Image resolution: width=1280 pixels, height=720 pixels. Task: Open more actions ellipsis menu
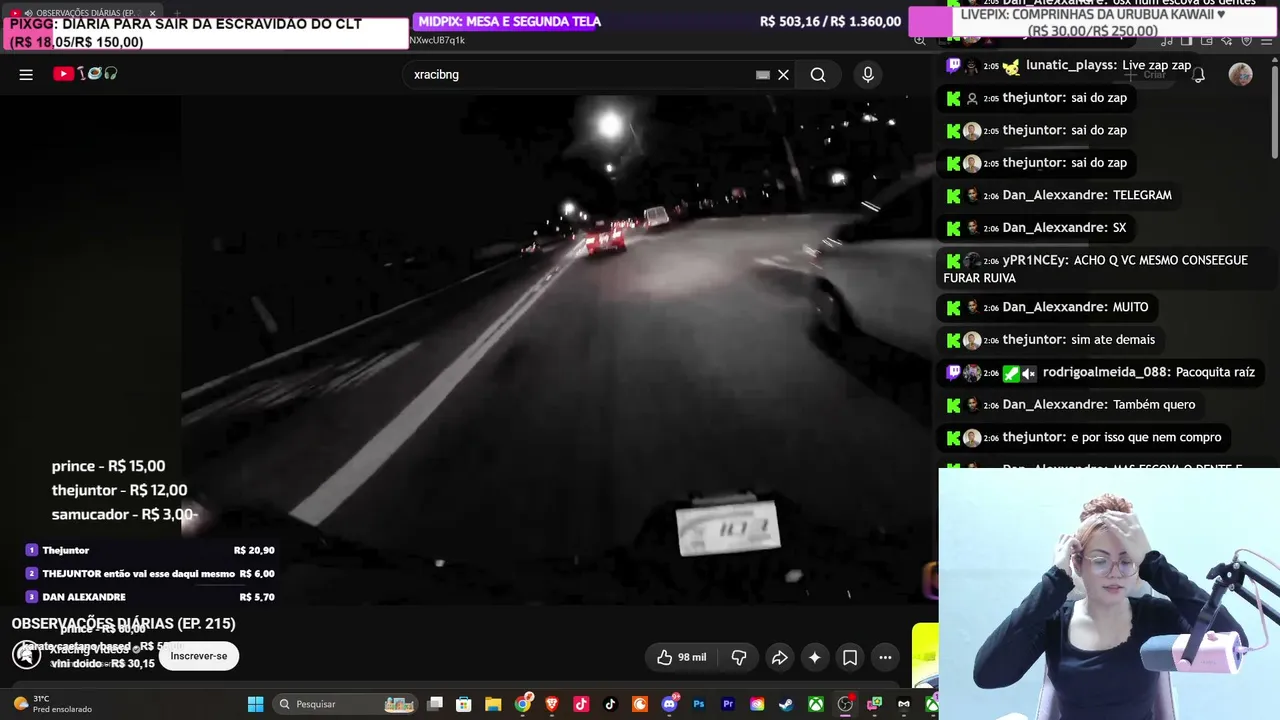pyautogui.click(x=885, y=657)
